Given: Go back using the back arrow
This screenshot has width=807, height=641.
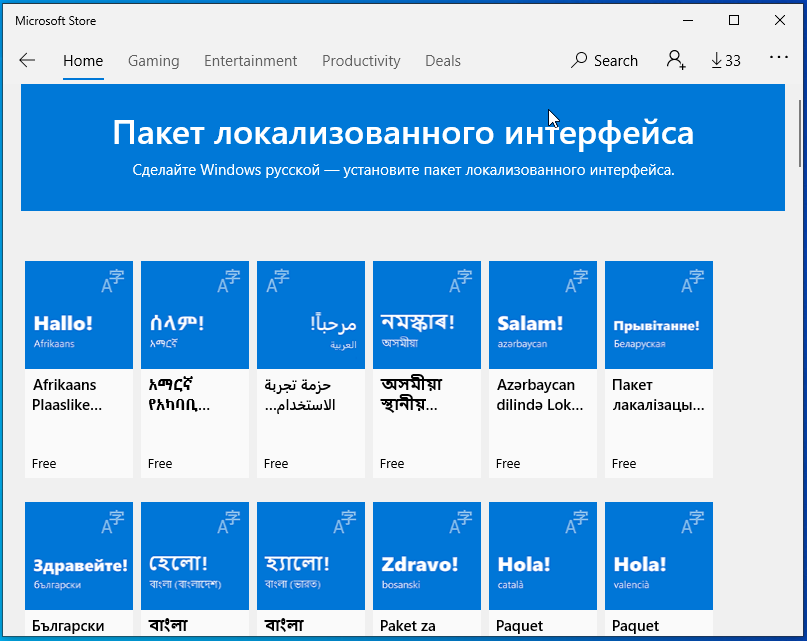Looking at the screenshot, I should (x=27, y=60).
